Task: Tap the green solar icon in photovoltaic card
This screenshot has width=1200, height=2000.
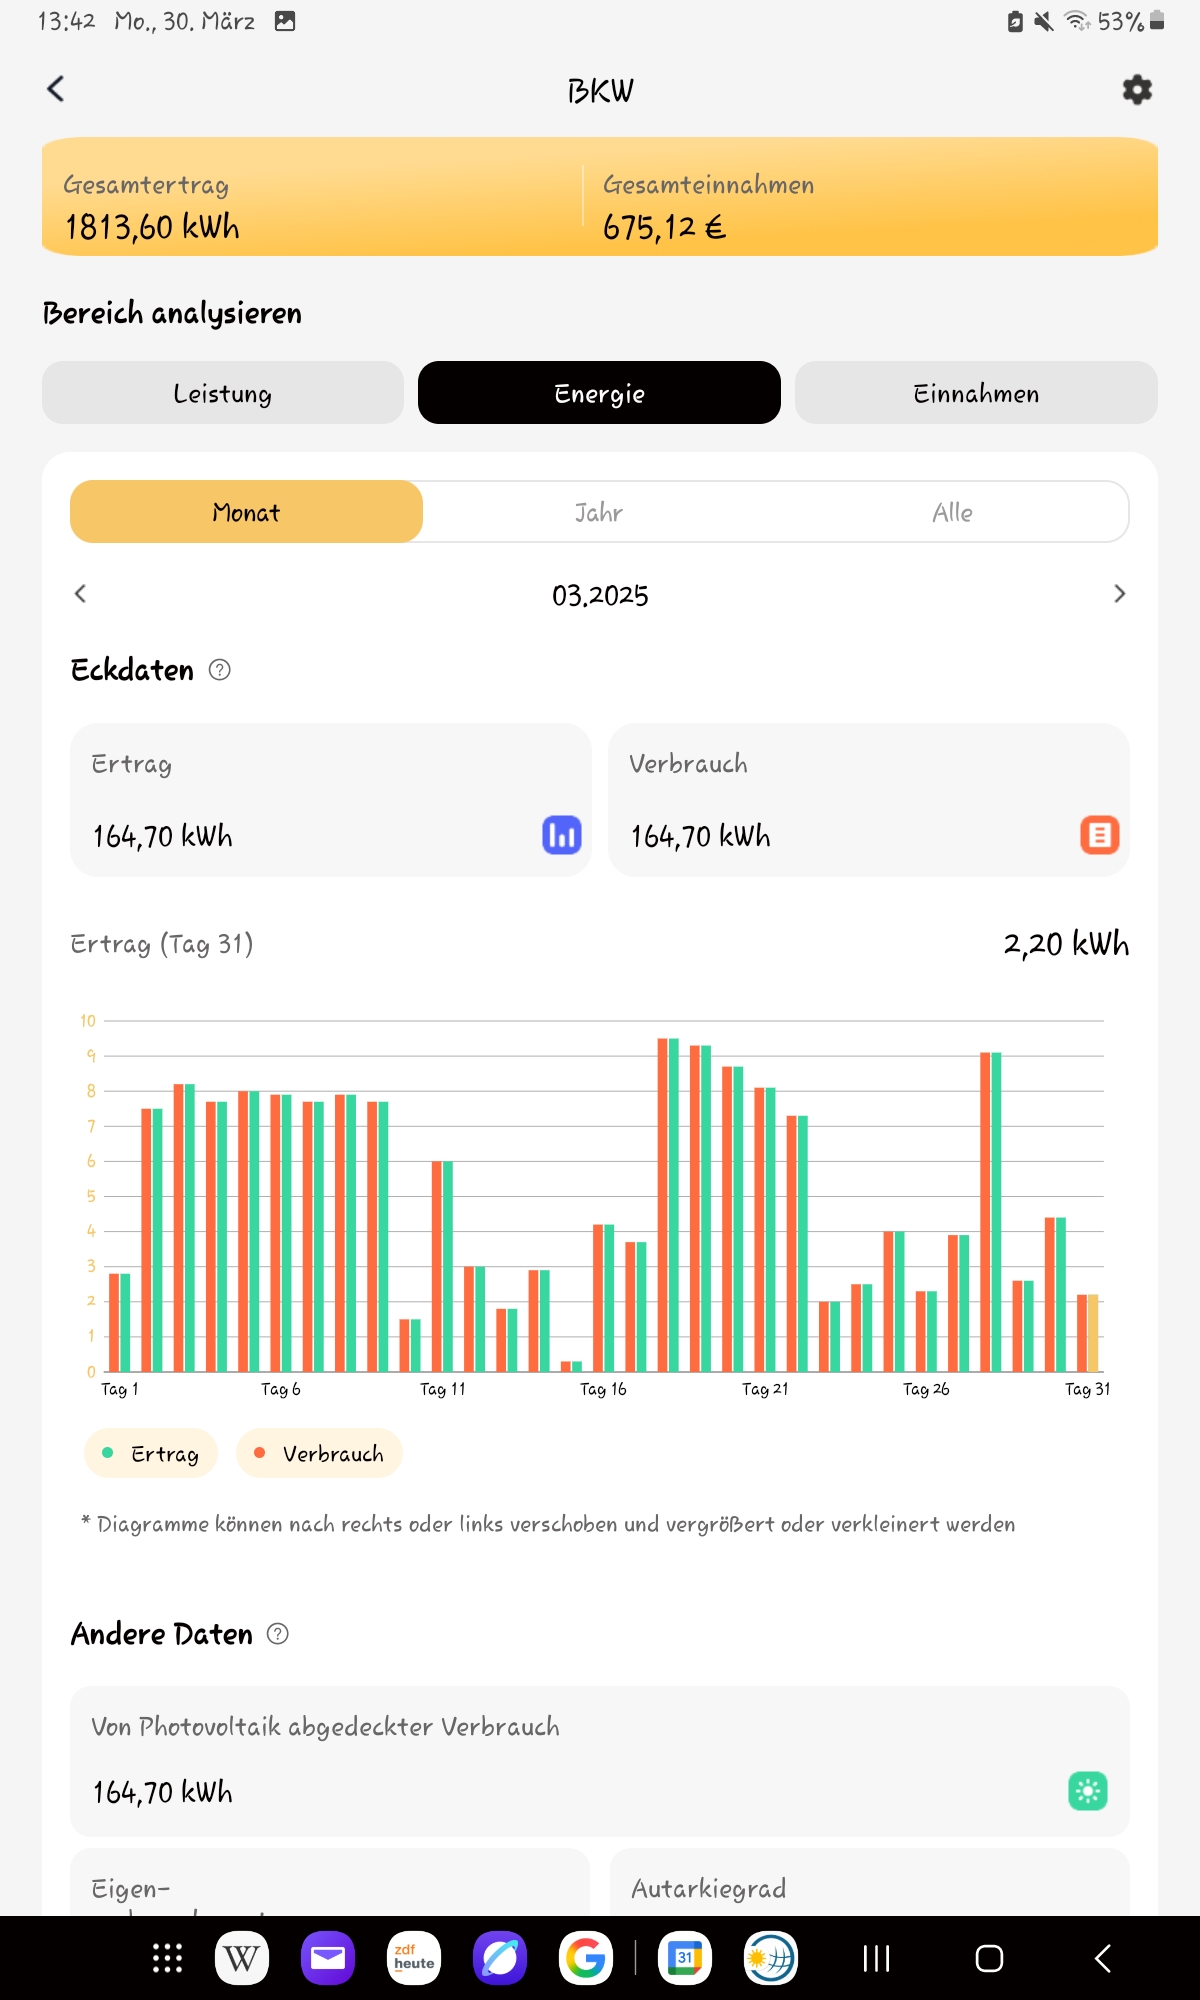Action: point(1087,1791)
